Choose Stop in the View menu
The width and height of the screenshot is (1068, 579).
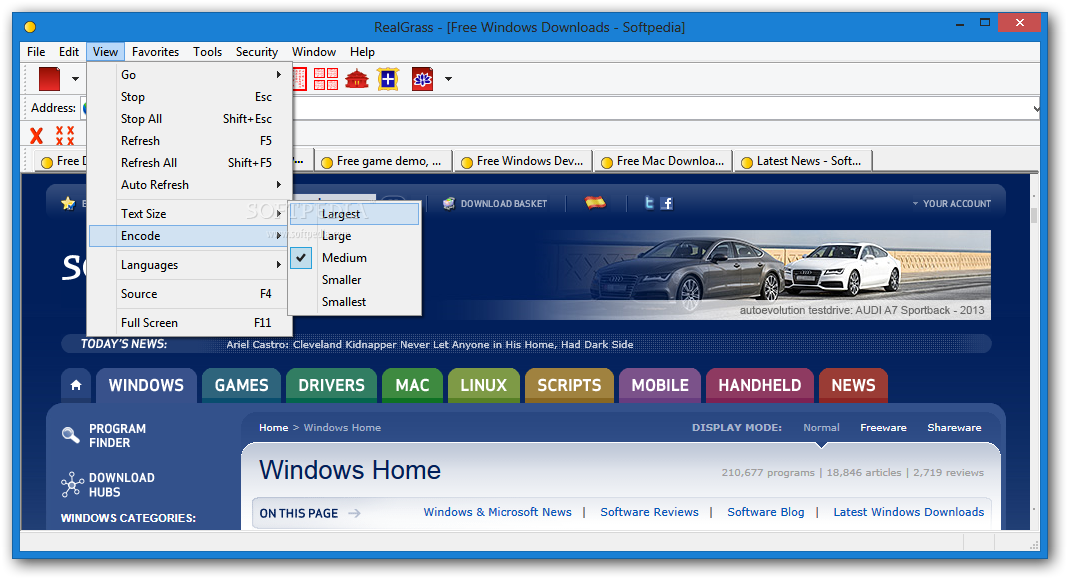(x=190, y=97)
